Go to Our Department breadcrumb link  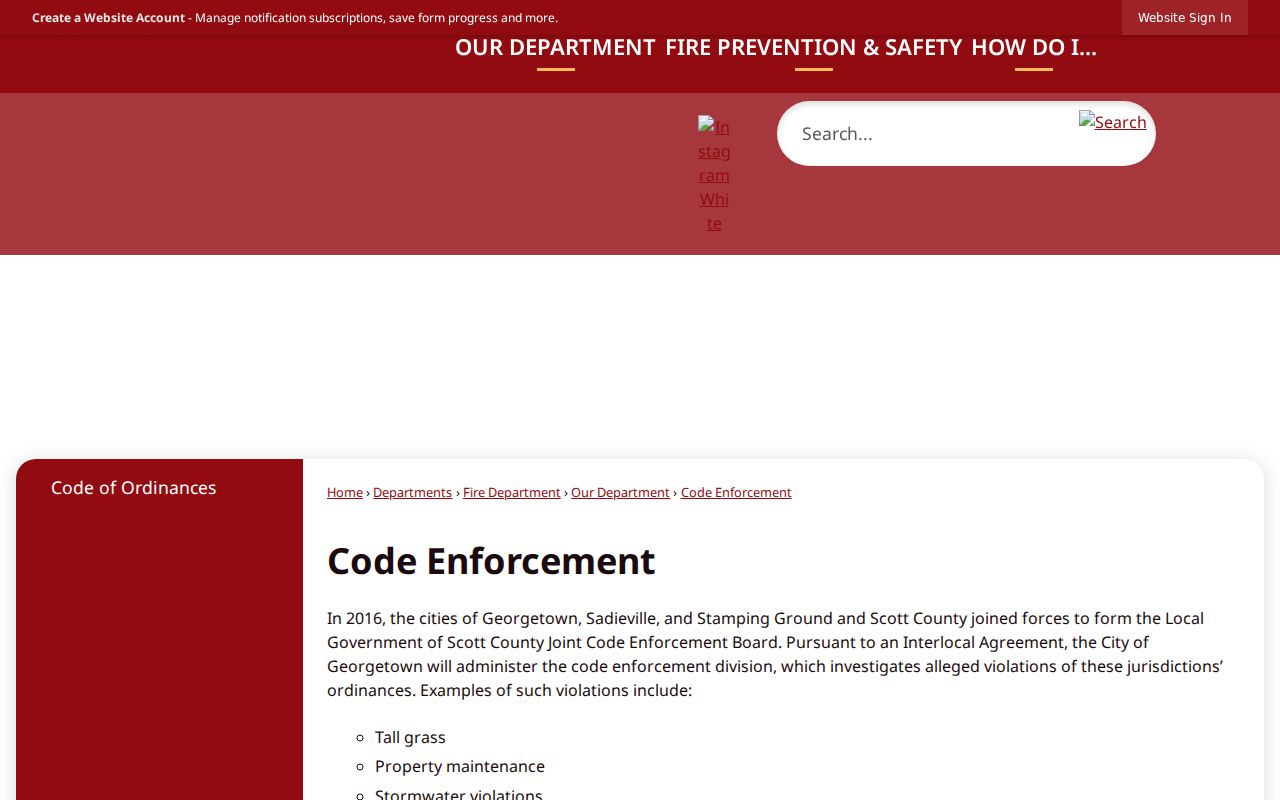[x=620, y=492]
